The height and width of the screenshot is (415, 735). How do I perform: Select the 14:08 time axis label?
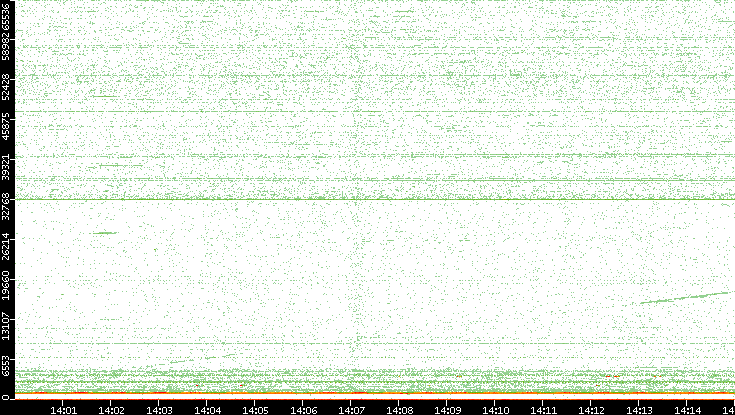coord(399,410)
